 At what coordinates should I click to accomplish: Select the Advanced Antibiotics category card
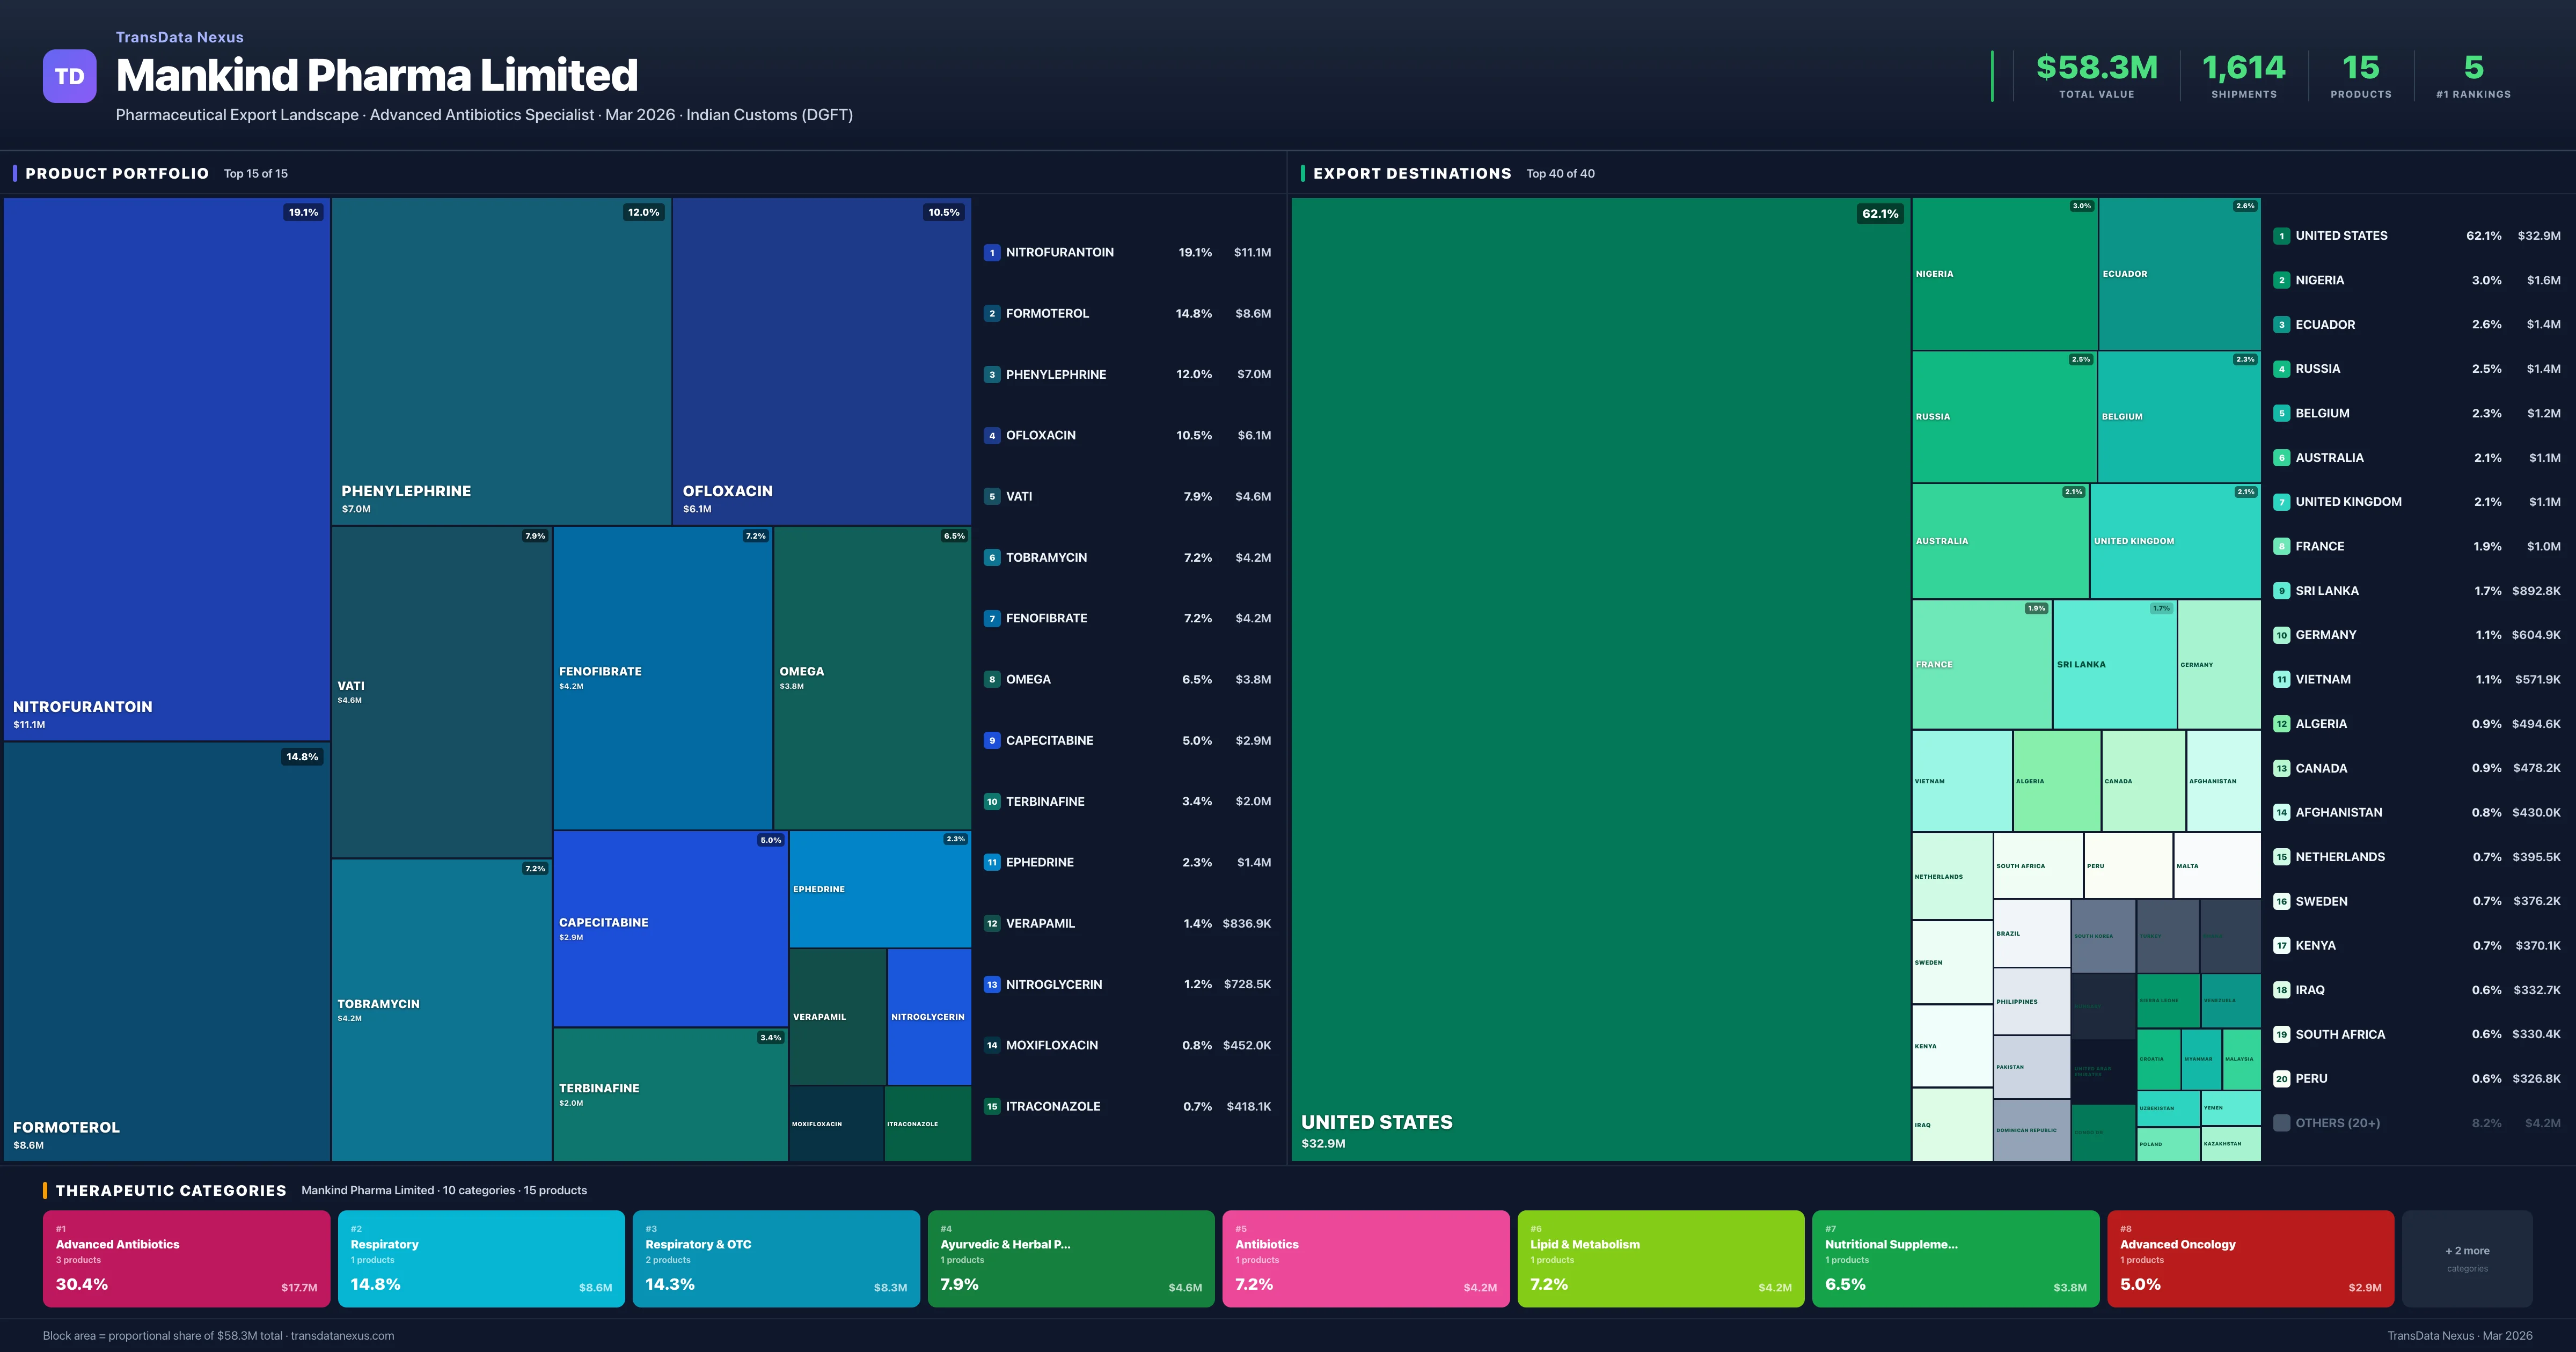click(x=186, y=1258)
